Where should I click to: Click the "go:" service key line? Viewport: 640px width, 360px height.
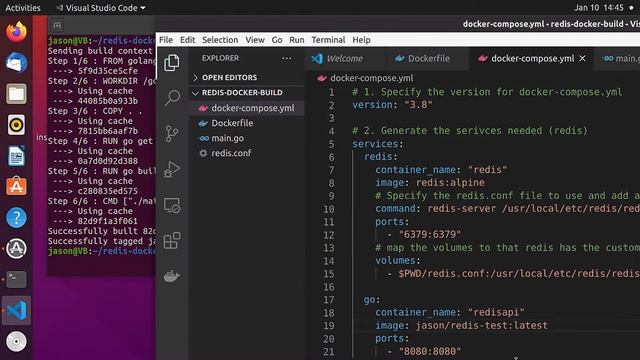[372, 300]
